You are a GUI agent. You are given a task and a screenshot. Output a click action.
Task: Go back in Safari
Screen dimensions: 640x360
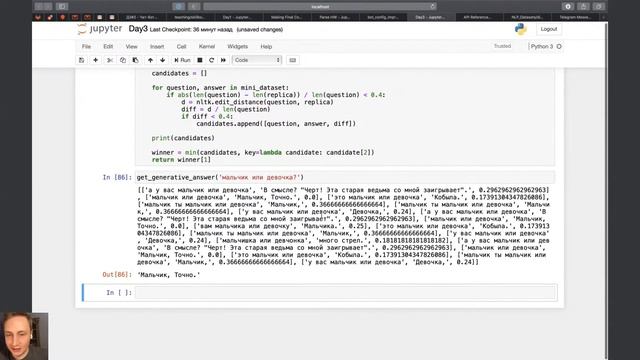click(x=39, y=6)
